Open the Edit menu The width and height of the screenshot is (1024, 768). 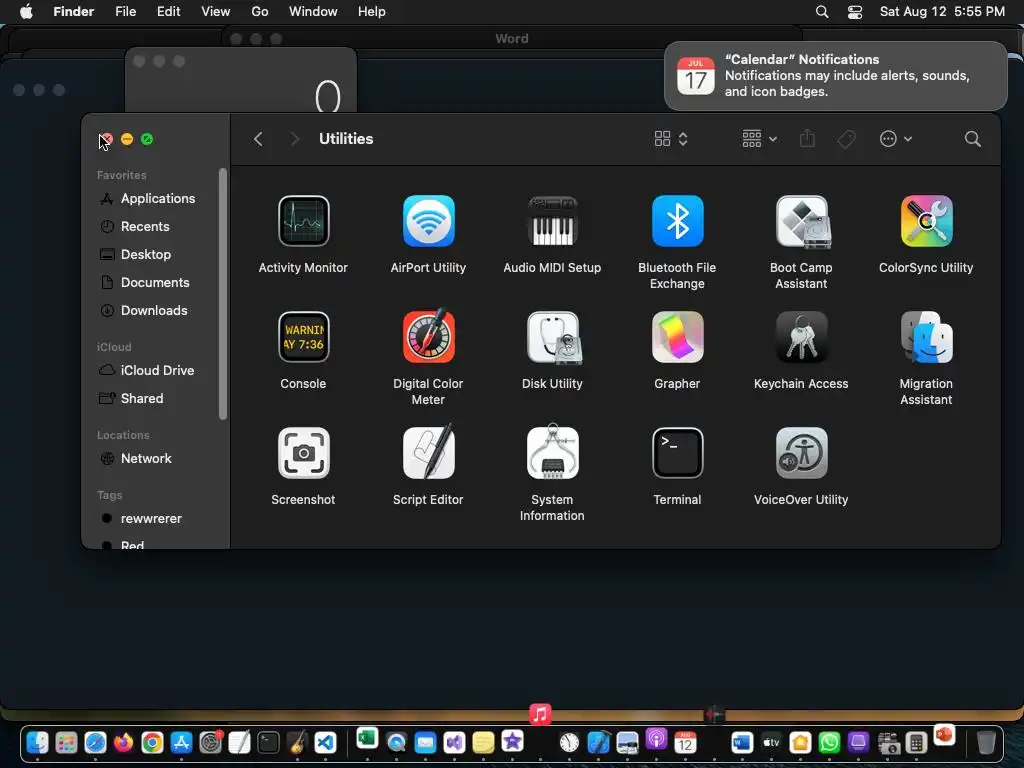(168, 12)
